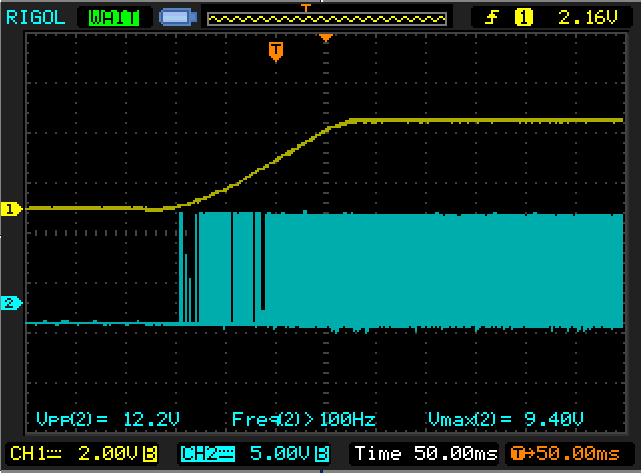The width and height of the screenshot is (641, 473).
Task: Click the rising-edge trigger slope icon
Action: pos(492,18)
